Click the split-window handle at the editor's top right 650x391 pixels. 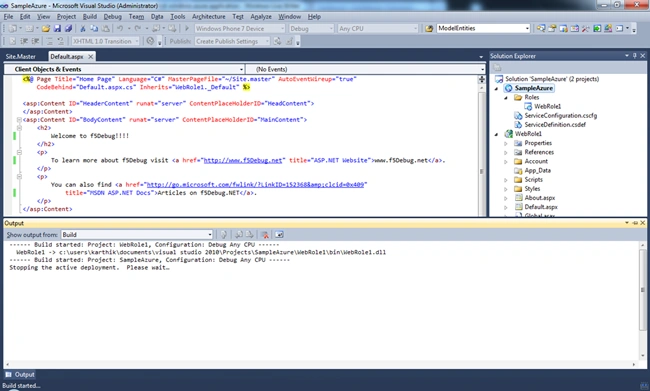click(482, 79)
